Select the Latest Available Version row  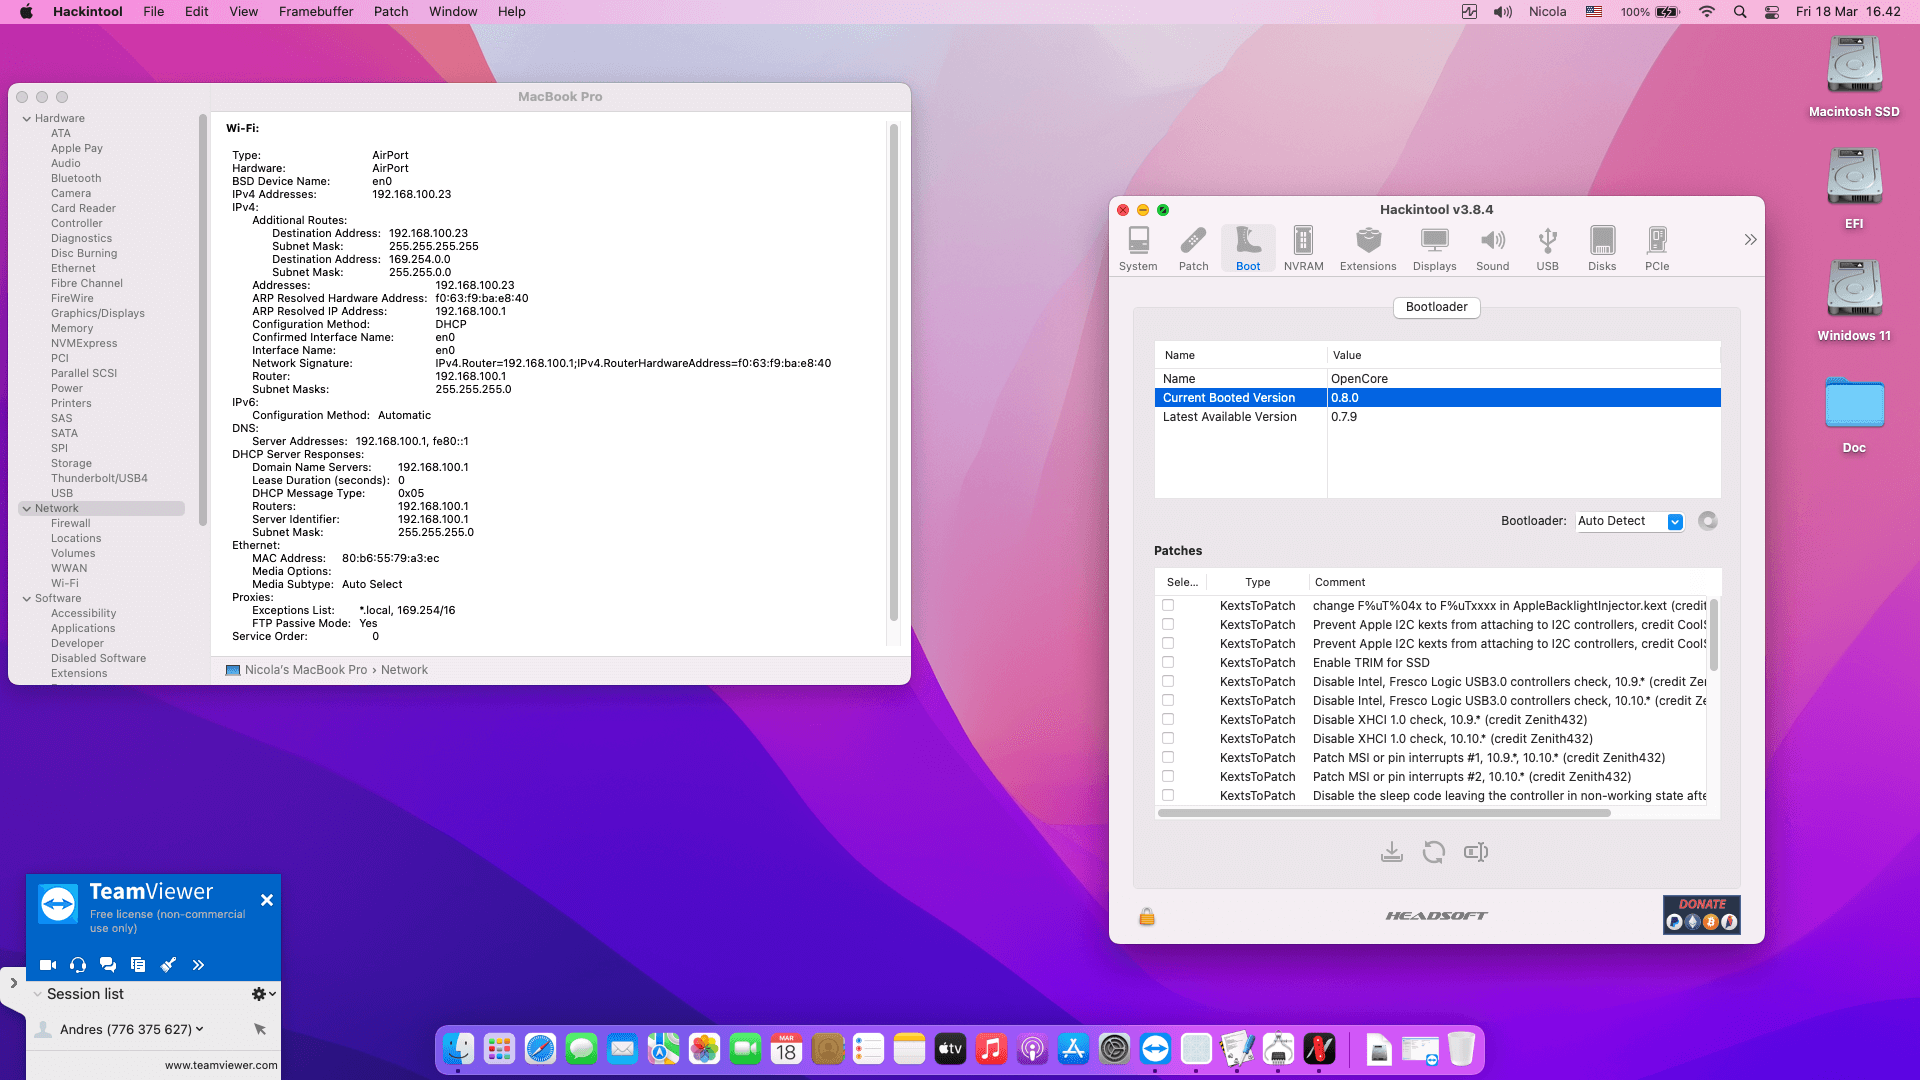pyautogui.click(x=1437, y=417)
